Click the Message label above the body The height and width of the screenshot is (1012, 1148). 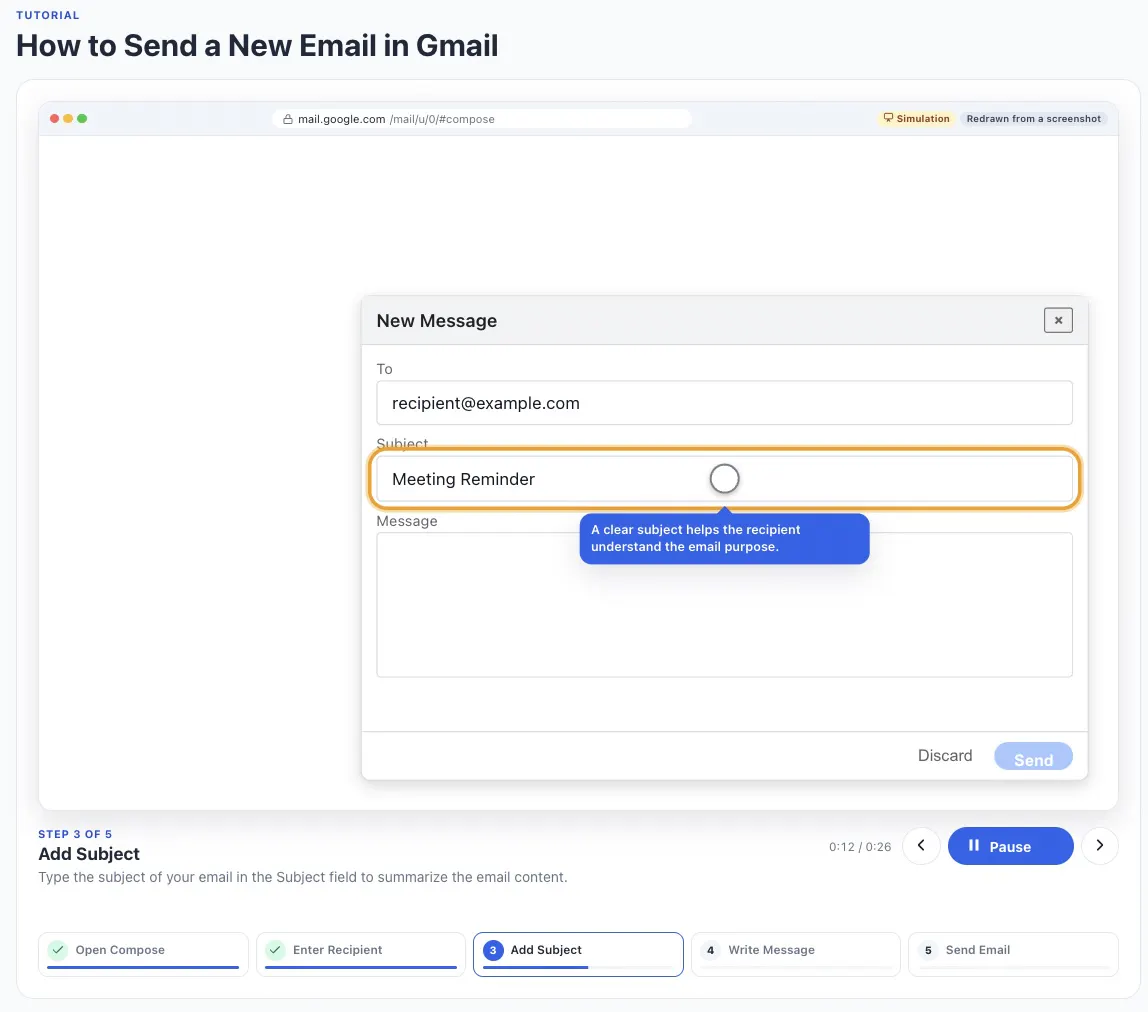[406, 521]
